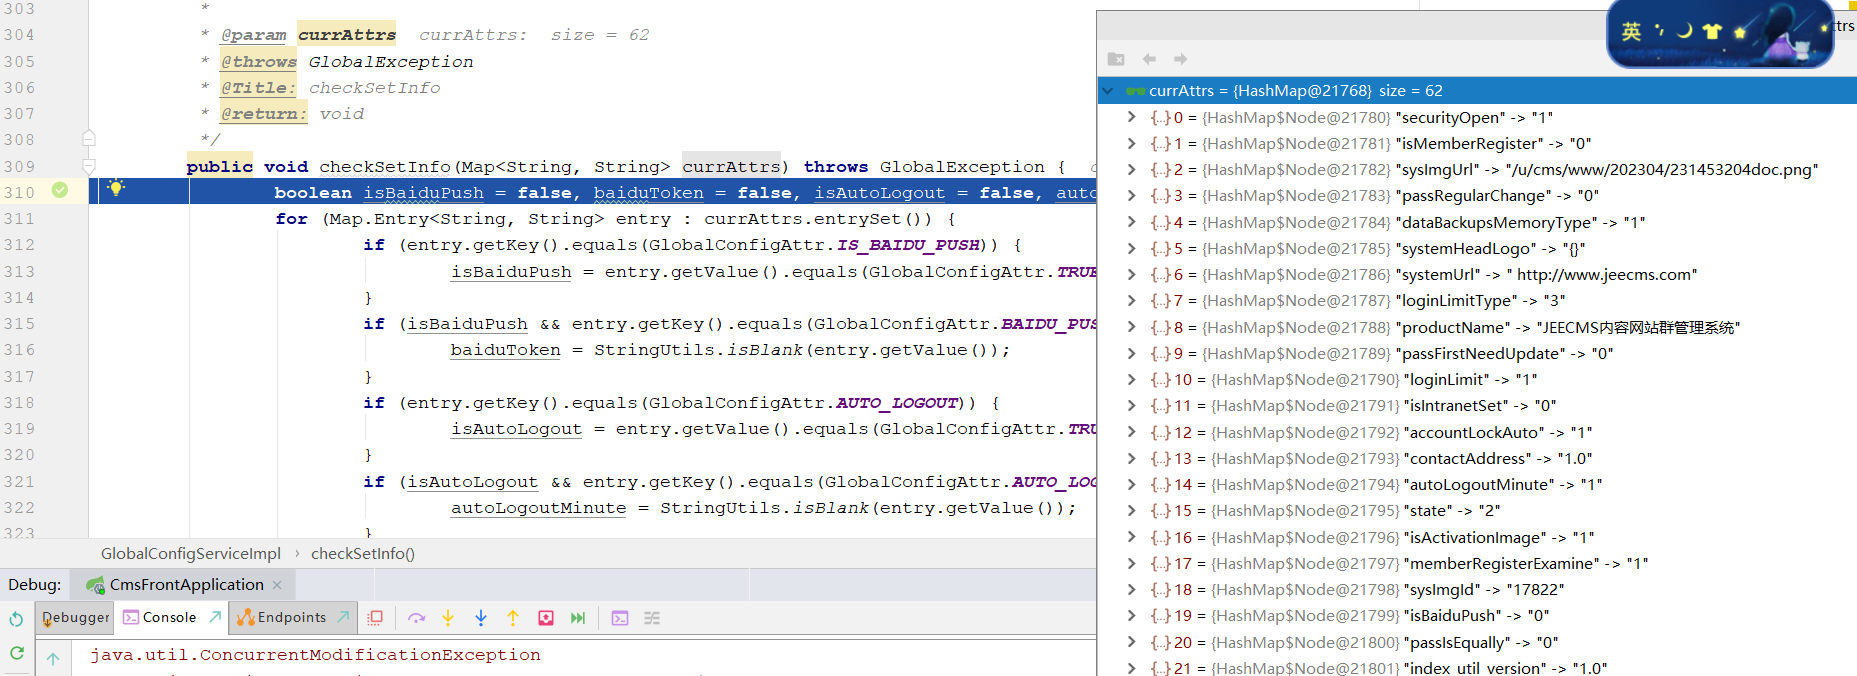Click the Rerun CmsFrontApplication icon
The width and height of the screenshot is (1857, 676).
click(16, 619)
